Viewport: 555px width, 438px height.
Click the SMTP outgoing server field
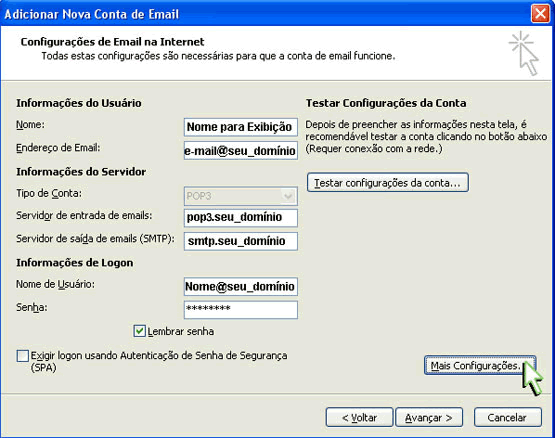click(240, 241)
